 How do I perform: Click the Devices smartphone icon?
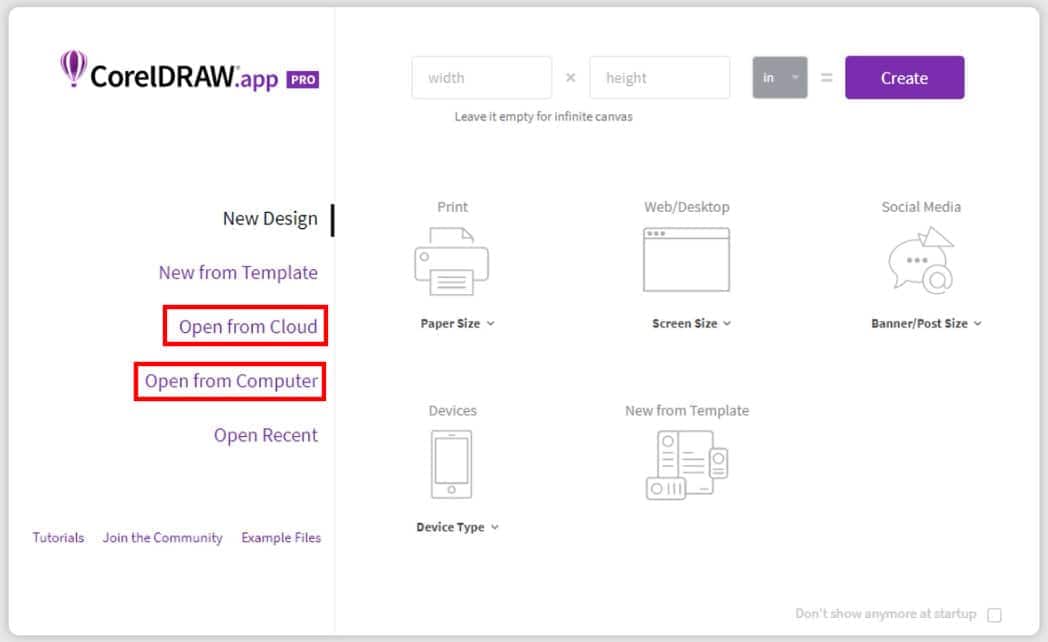click(452, 462)
